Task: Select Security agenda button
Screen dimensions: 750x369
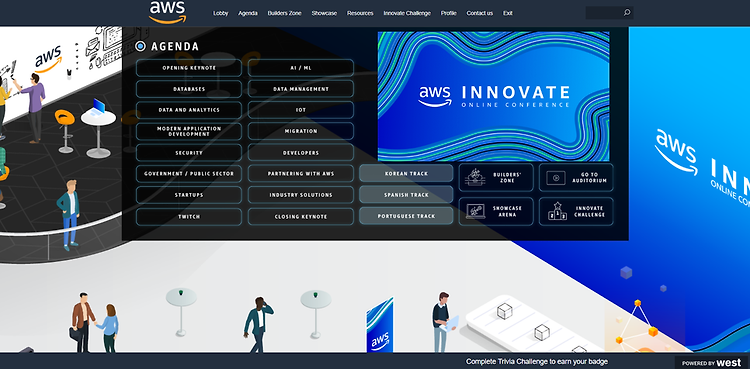Action: click(x=189, y=153)
